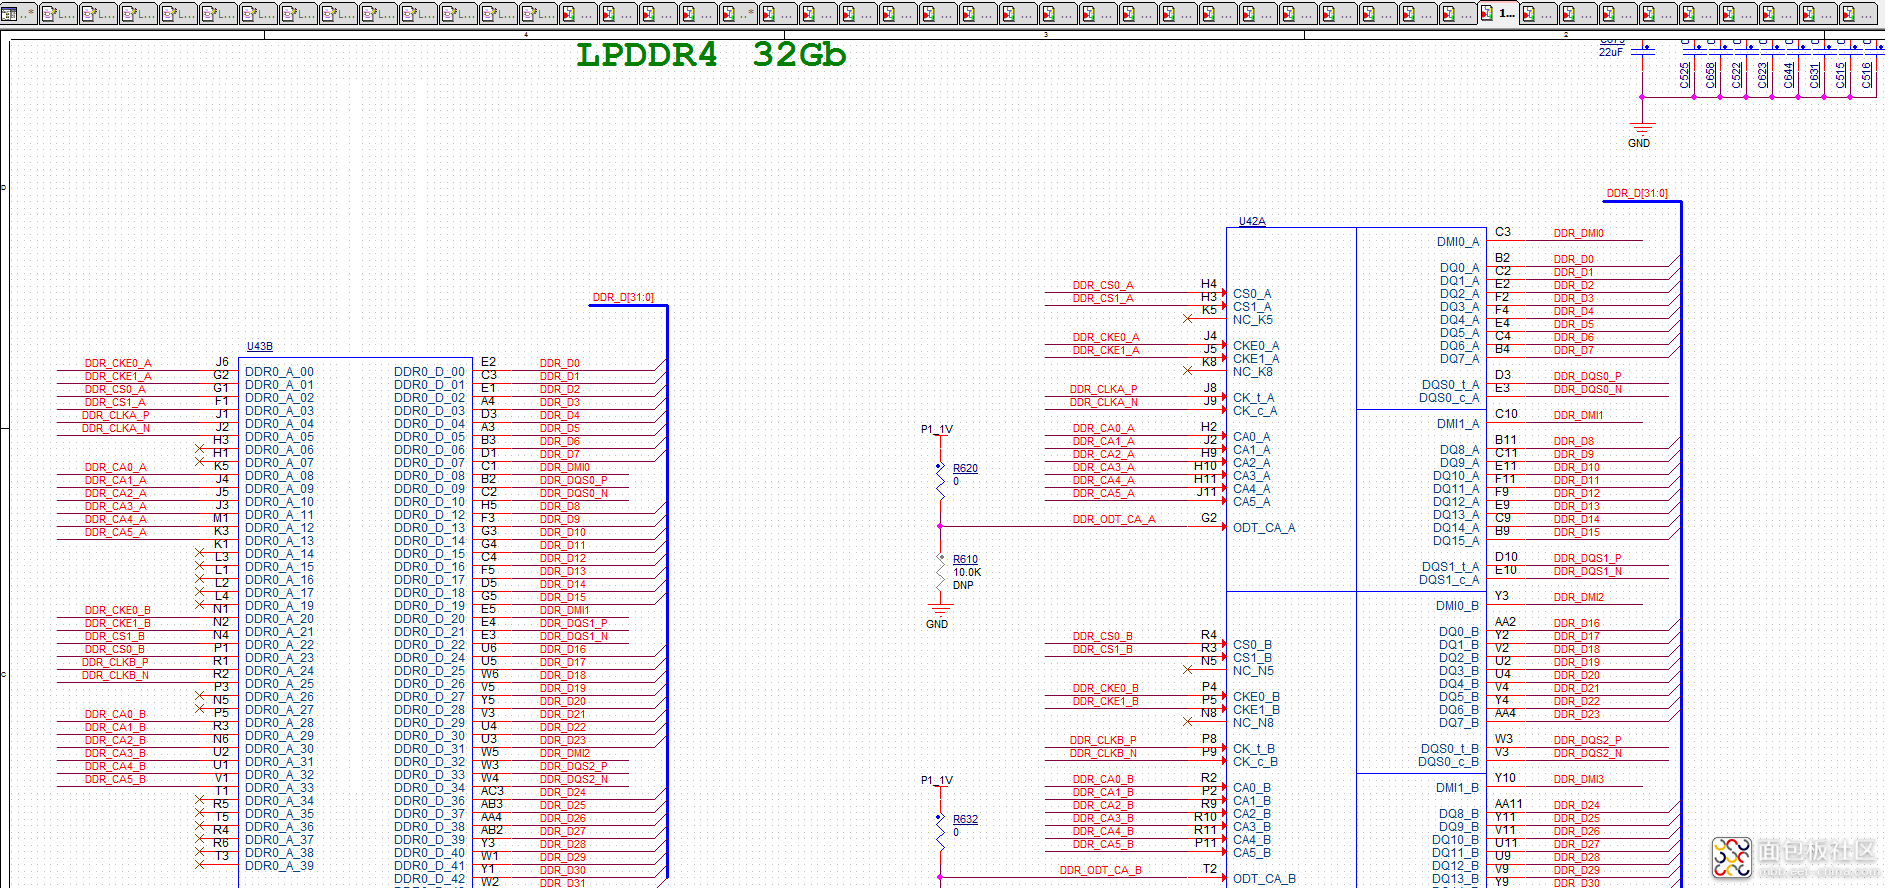
Task: Select the DDR_ODT_CA_A net label
Action: point(1114,519)
